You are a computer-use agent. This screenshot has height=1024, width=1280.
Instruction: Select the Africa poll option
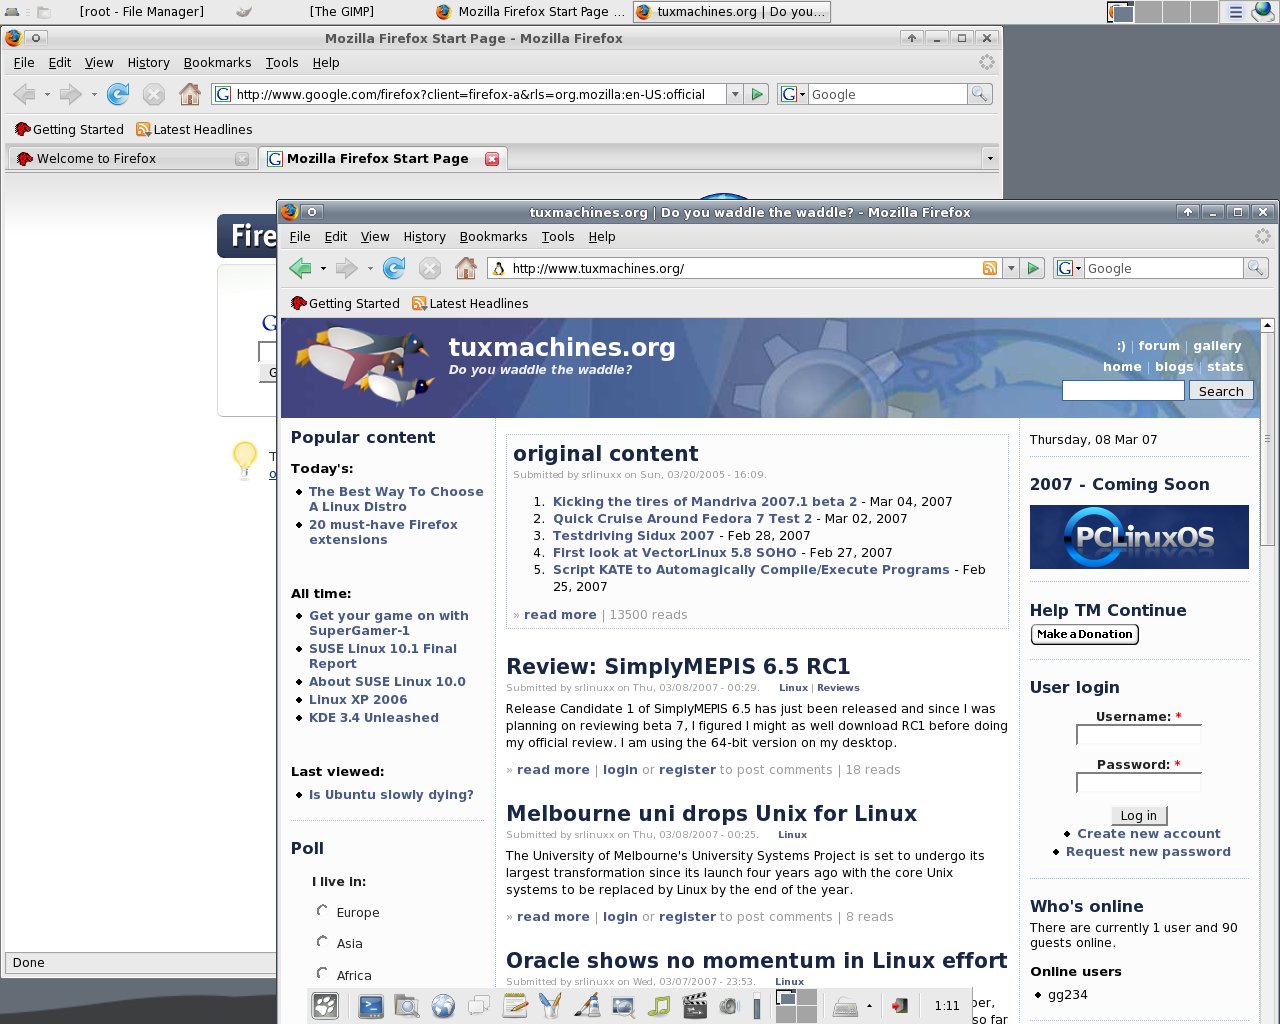coord(322,973)
